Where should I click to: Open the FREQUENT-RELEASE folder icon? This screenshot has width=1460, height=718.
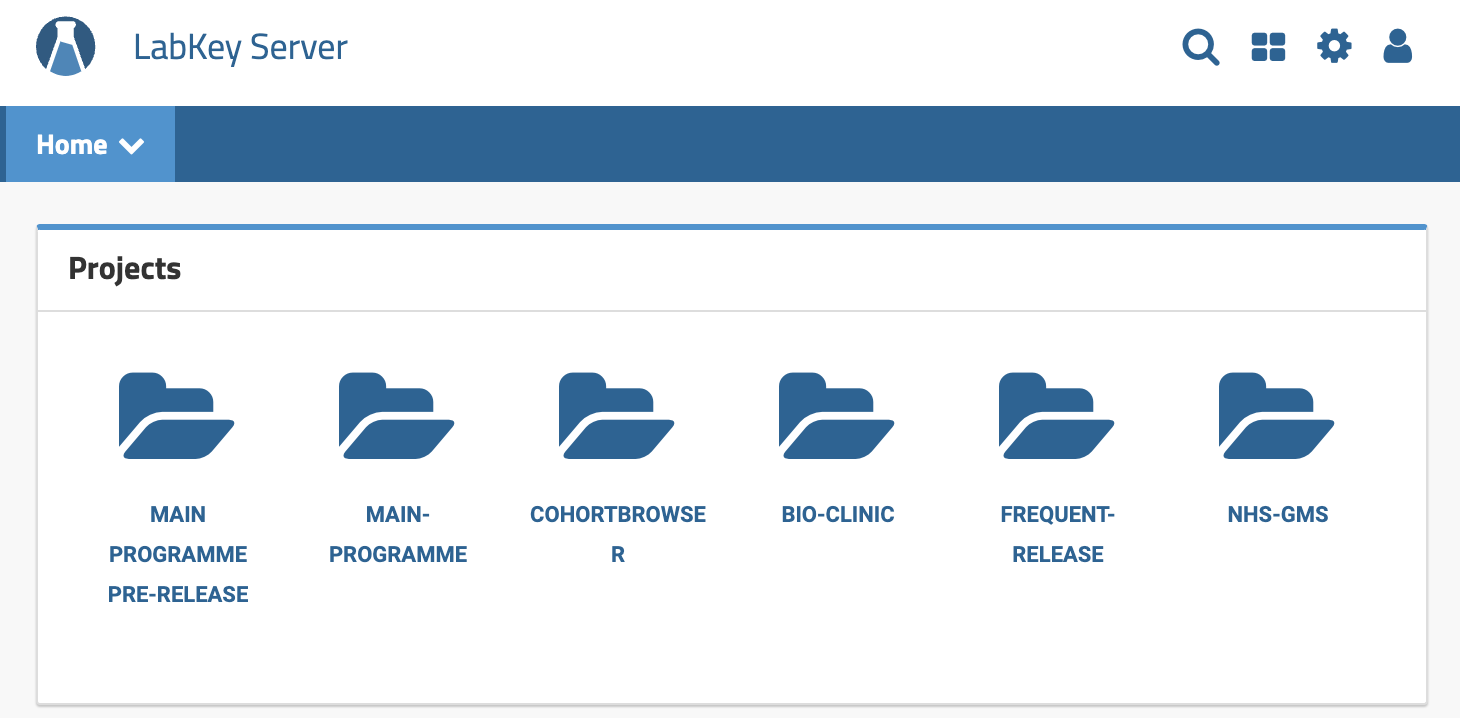tap(1057, 416)
